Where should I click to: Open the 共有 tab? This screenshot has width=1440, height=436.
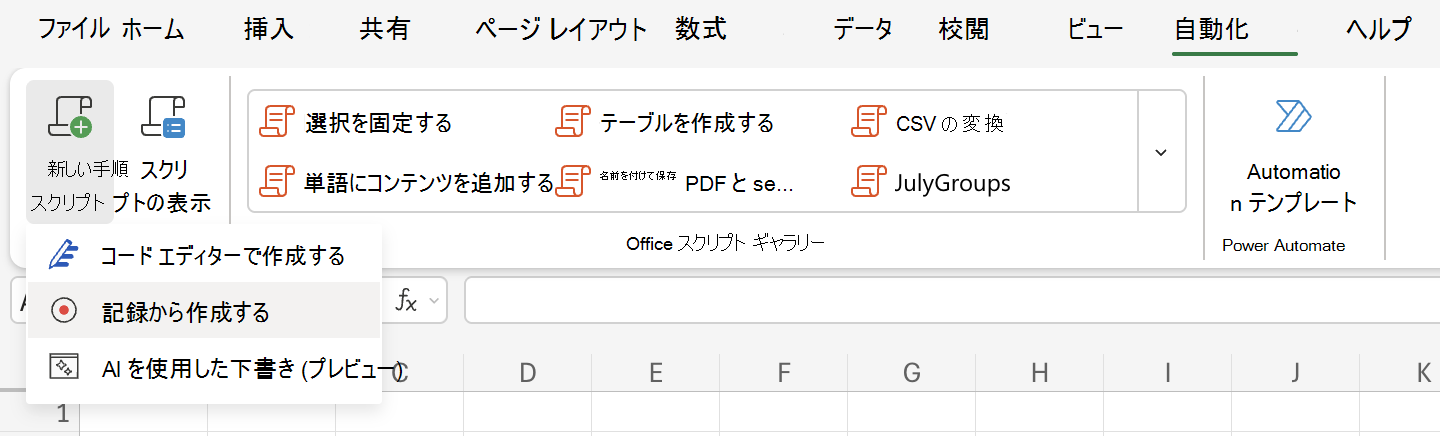point(384,29)
